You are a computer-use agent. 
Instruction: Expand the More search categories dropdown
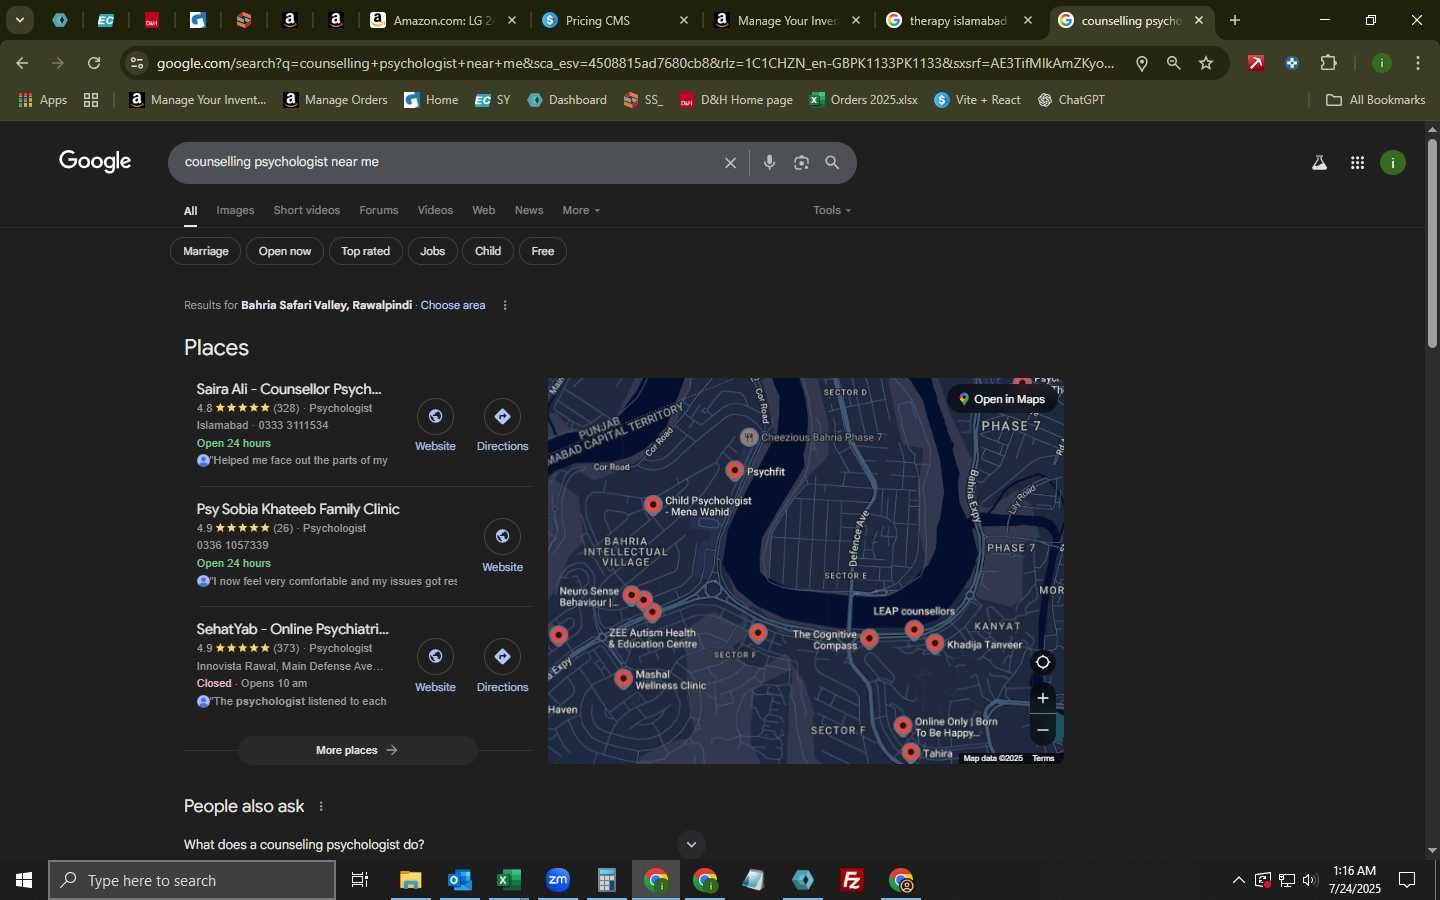(x=581, y=210)
